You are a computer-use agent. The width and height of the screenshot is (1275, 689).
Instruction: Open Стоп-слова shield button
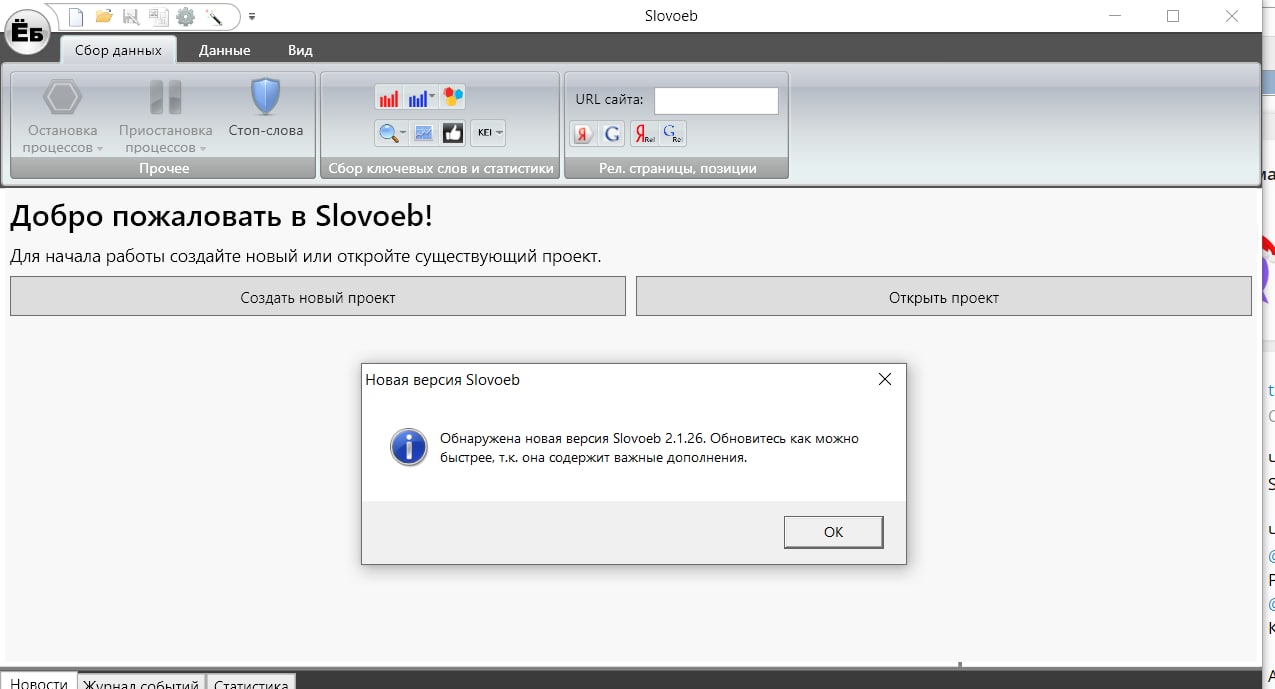click(x=265, y=110)
